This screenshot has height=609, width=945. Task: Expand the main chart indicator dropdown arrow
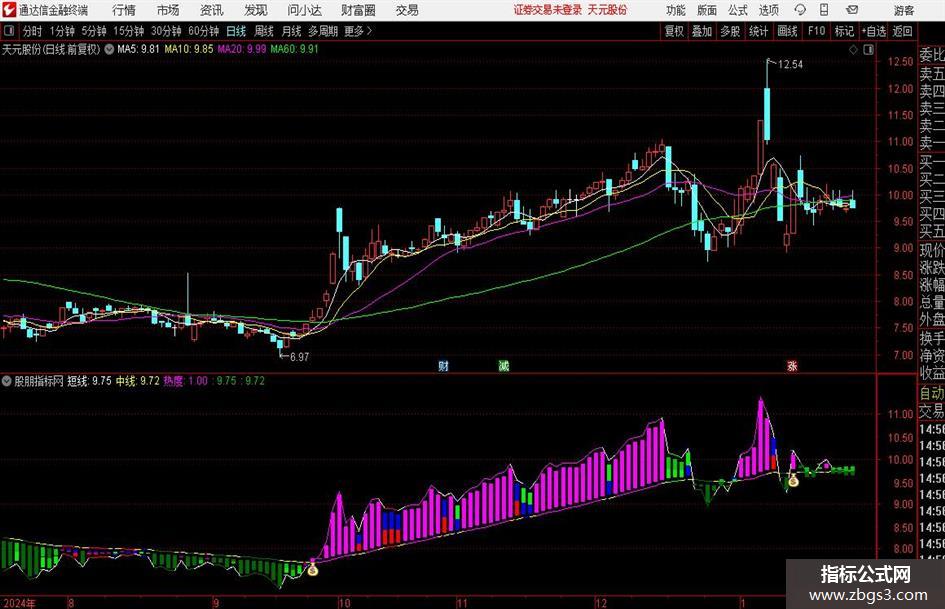[x=109, y=49]
